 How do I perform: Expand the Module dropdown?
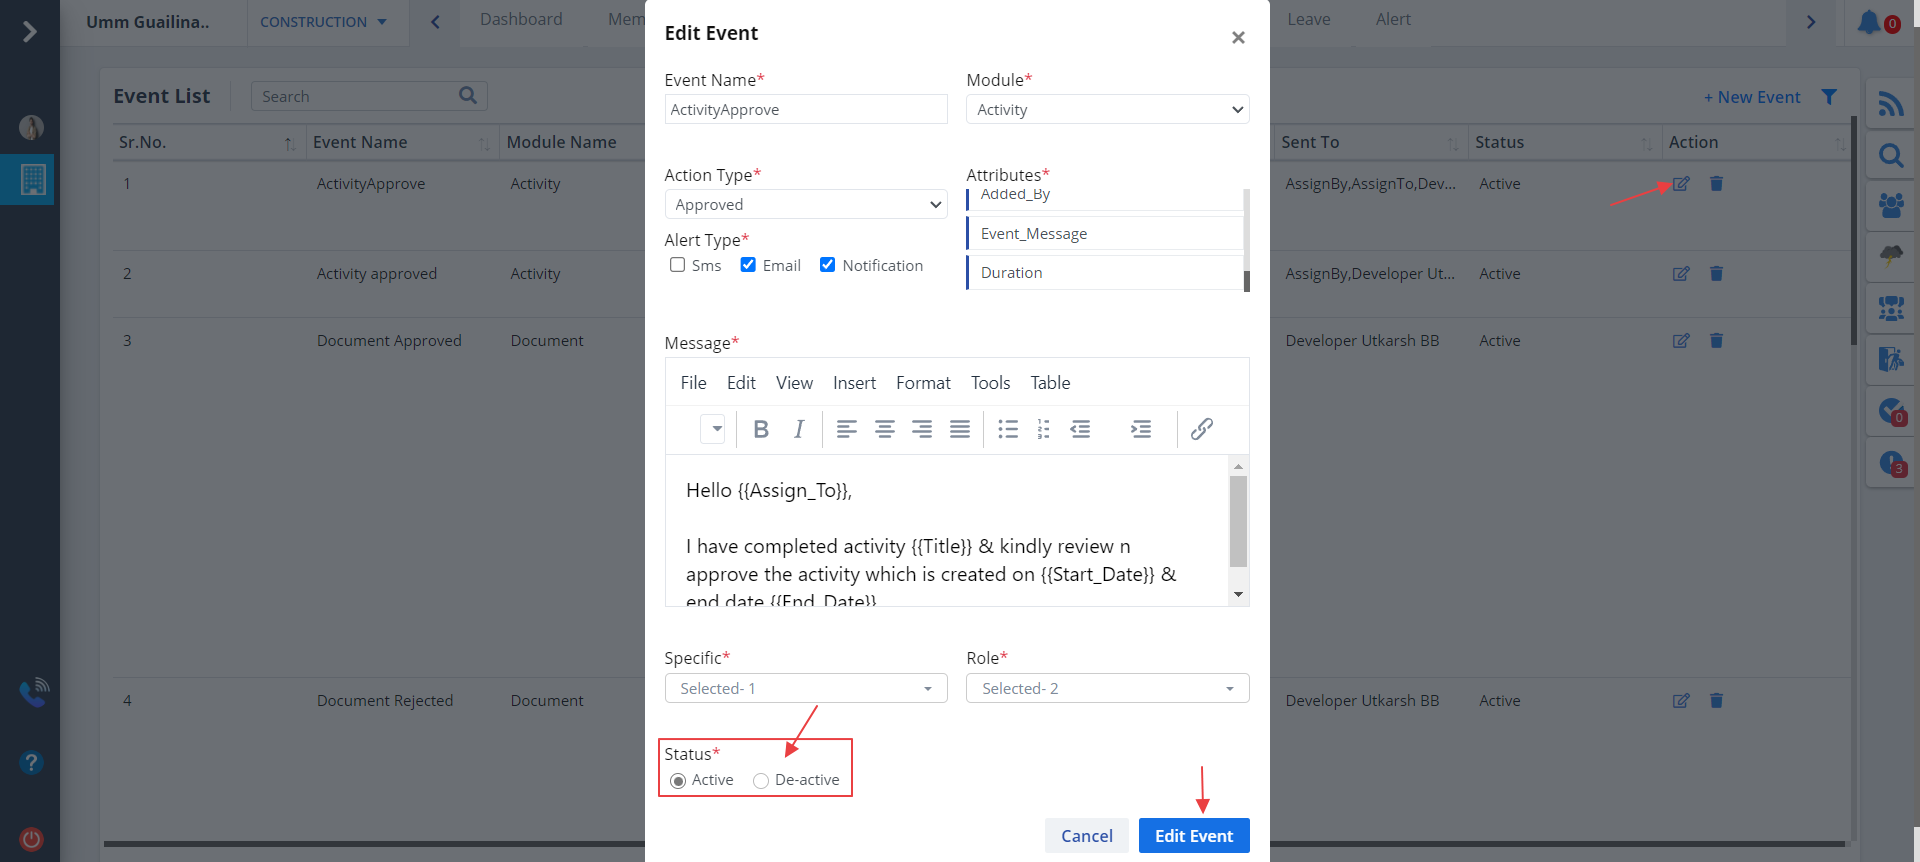click(x=1107, y=110)
